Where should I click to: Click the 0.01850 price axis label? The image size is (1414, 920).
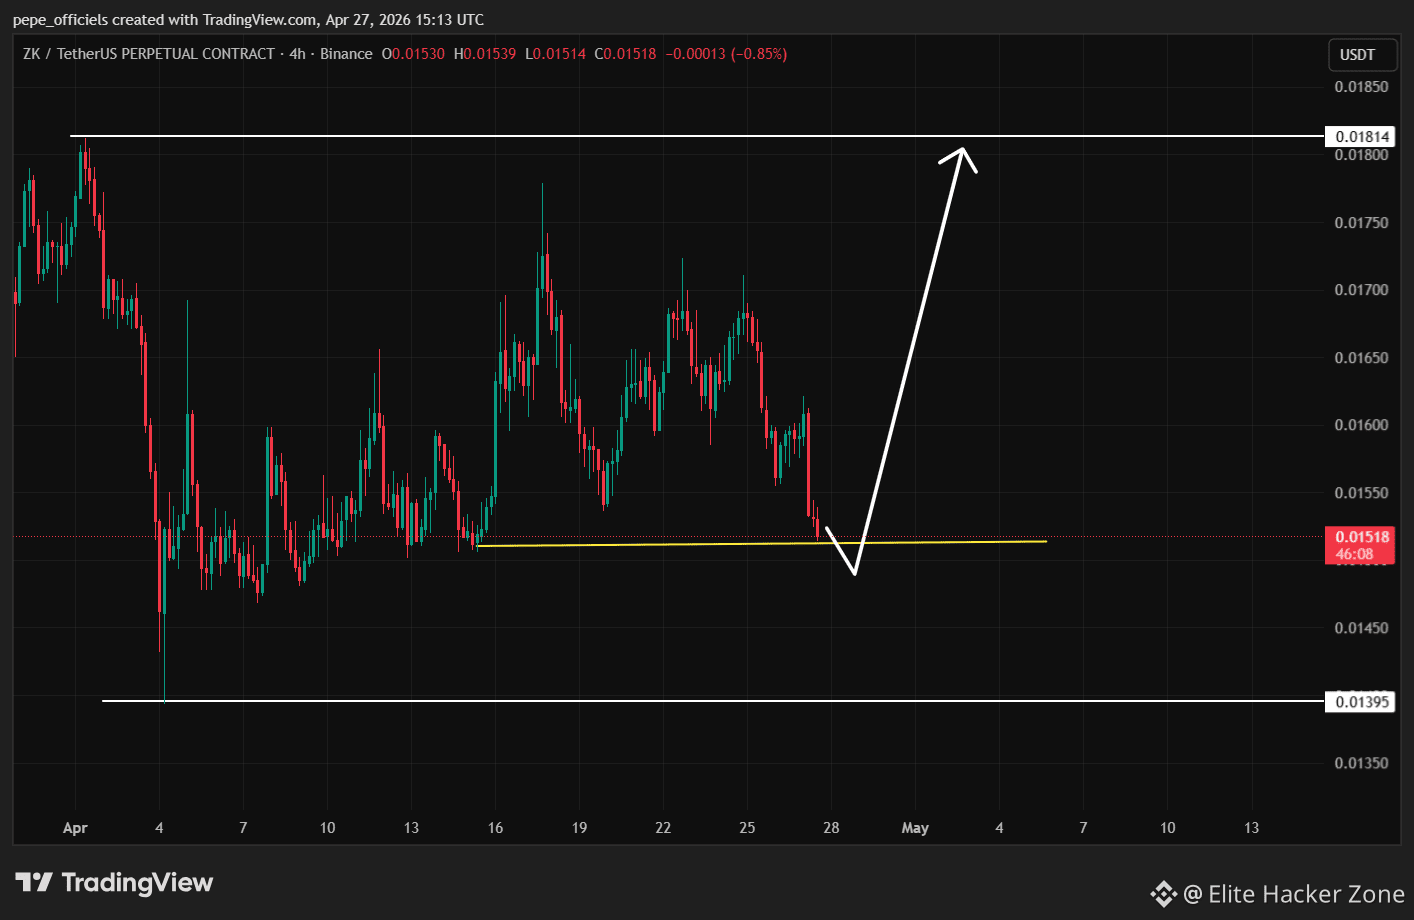click(1361, 87)
